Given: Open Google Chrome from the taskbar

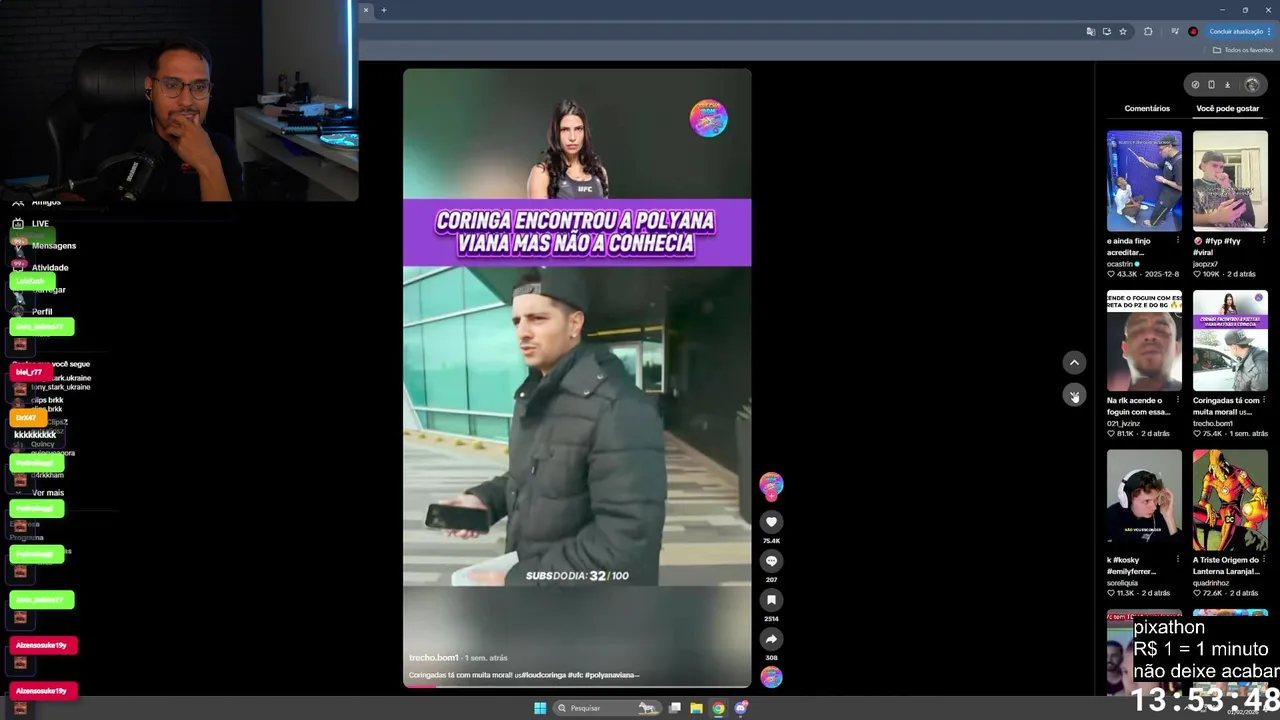Looking at the screenshot, I should point(718,708).
